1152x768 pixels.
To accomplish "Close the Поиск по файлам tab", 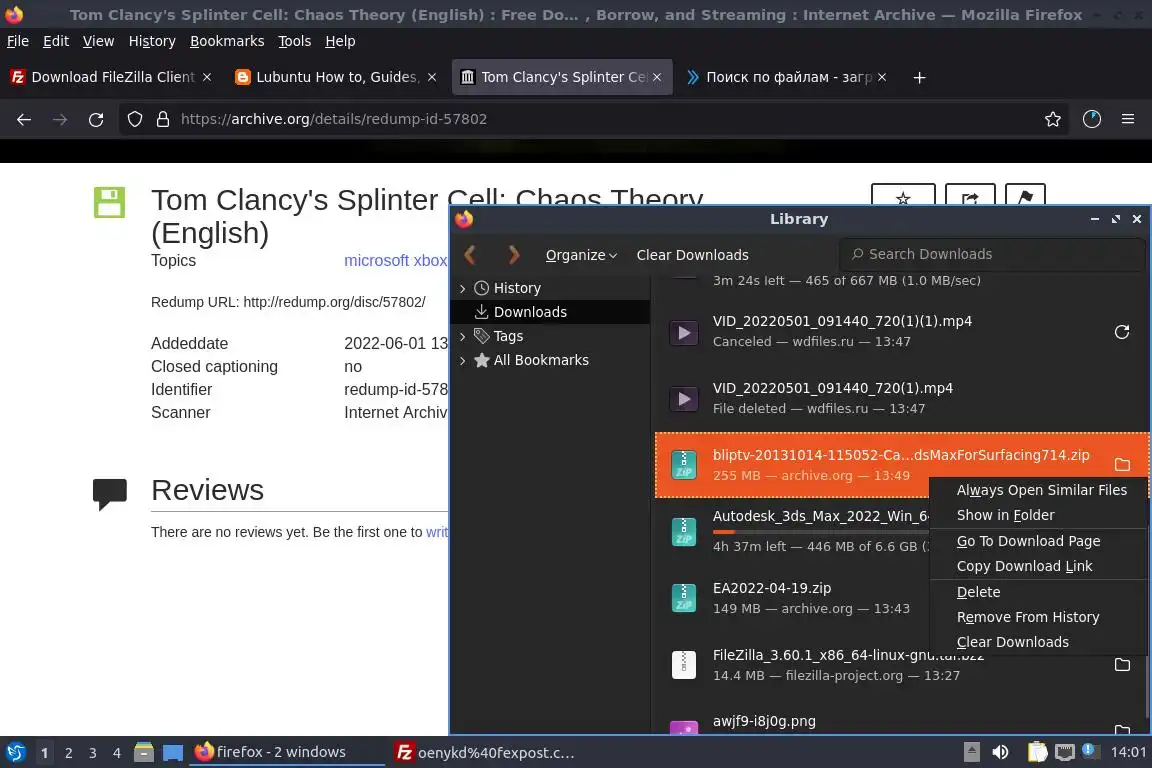I will [x=882, y=77].
